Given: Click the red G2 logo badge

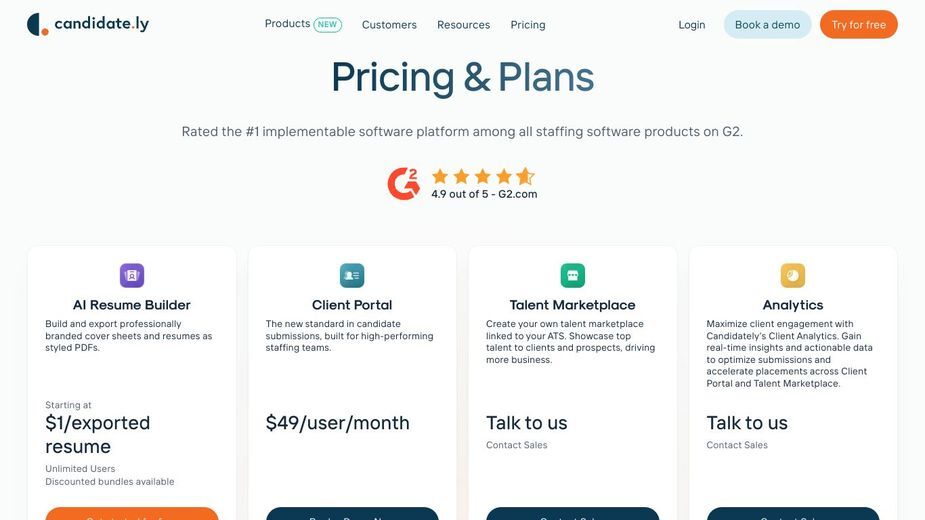Looking at the screenshot, I should [x=404, y=184].
